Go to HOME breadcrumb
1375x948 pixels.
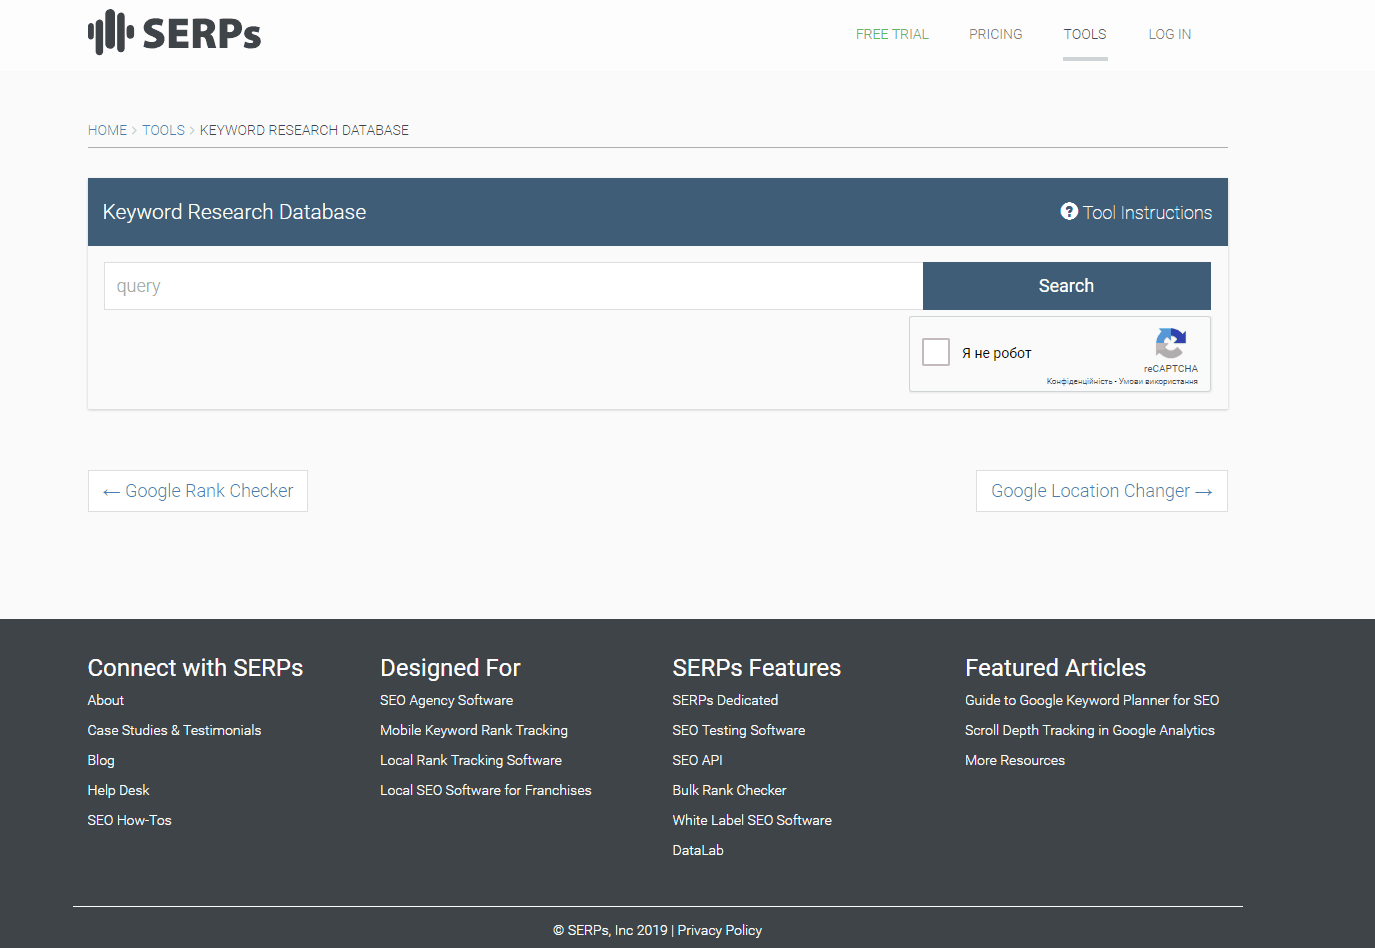108,130
